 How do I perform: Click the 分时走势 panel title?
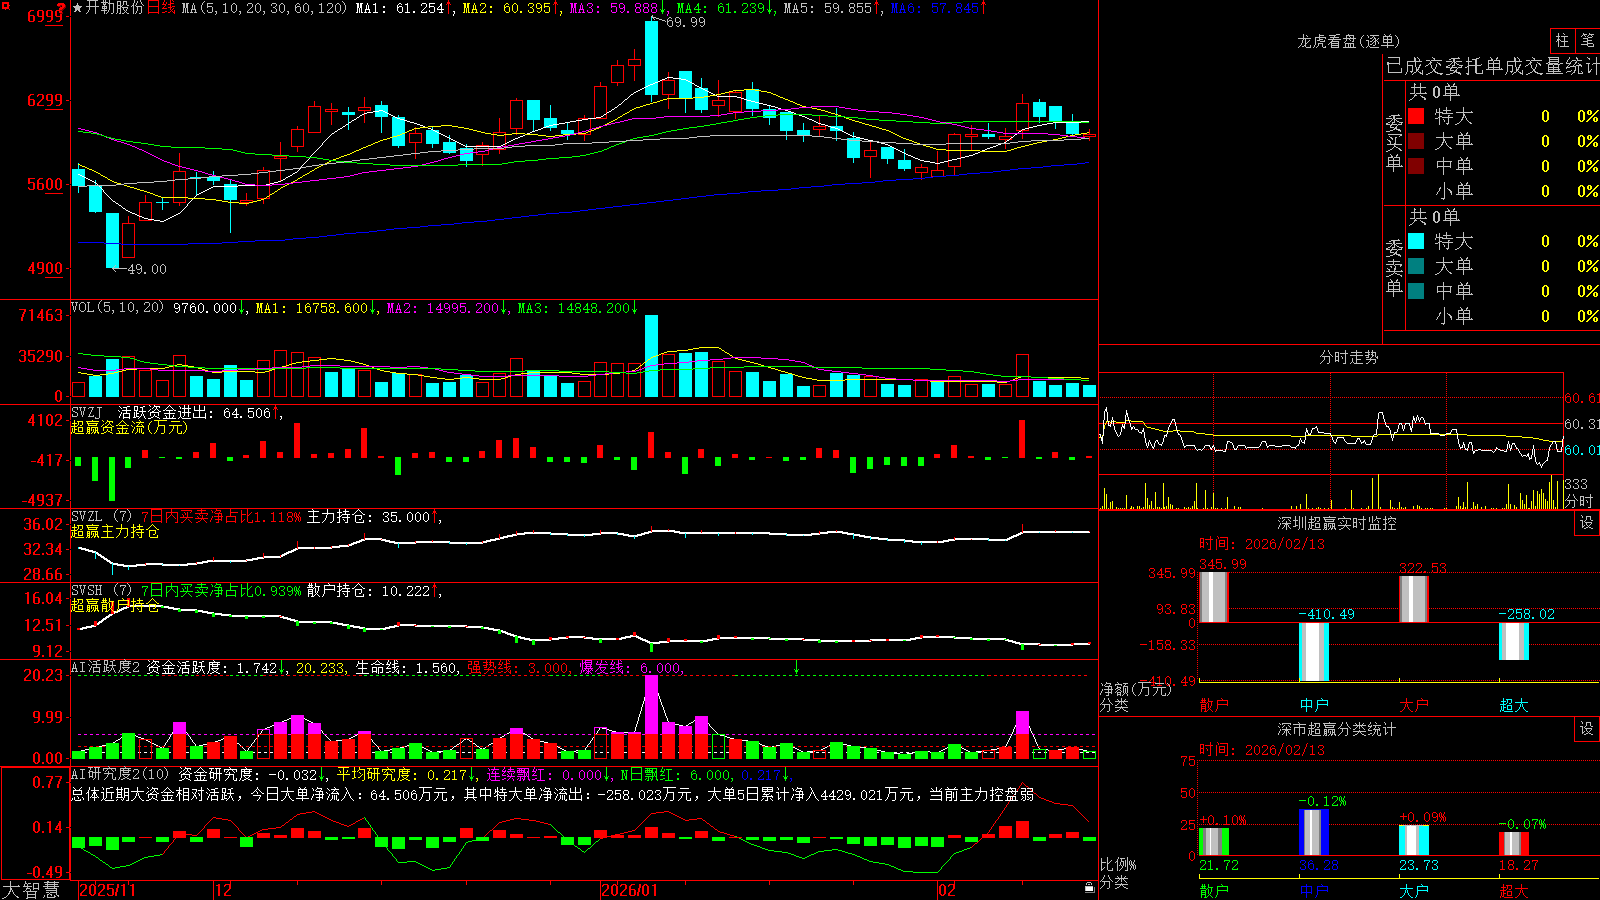[1348, 357]
